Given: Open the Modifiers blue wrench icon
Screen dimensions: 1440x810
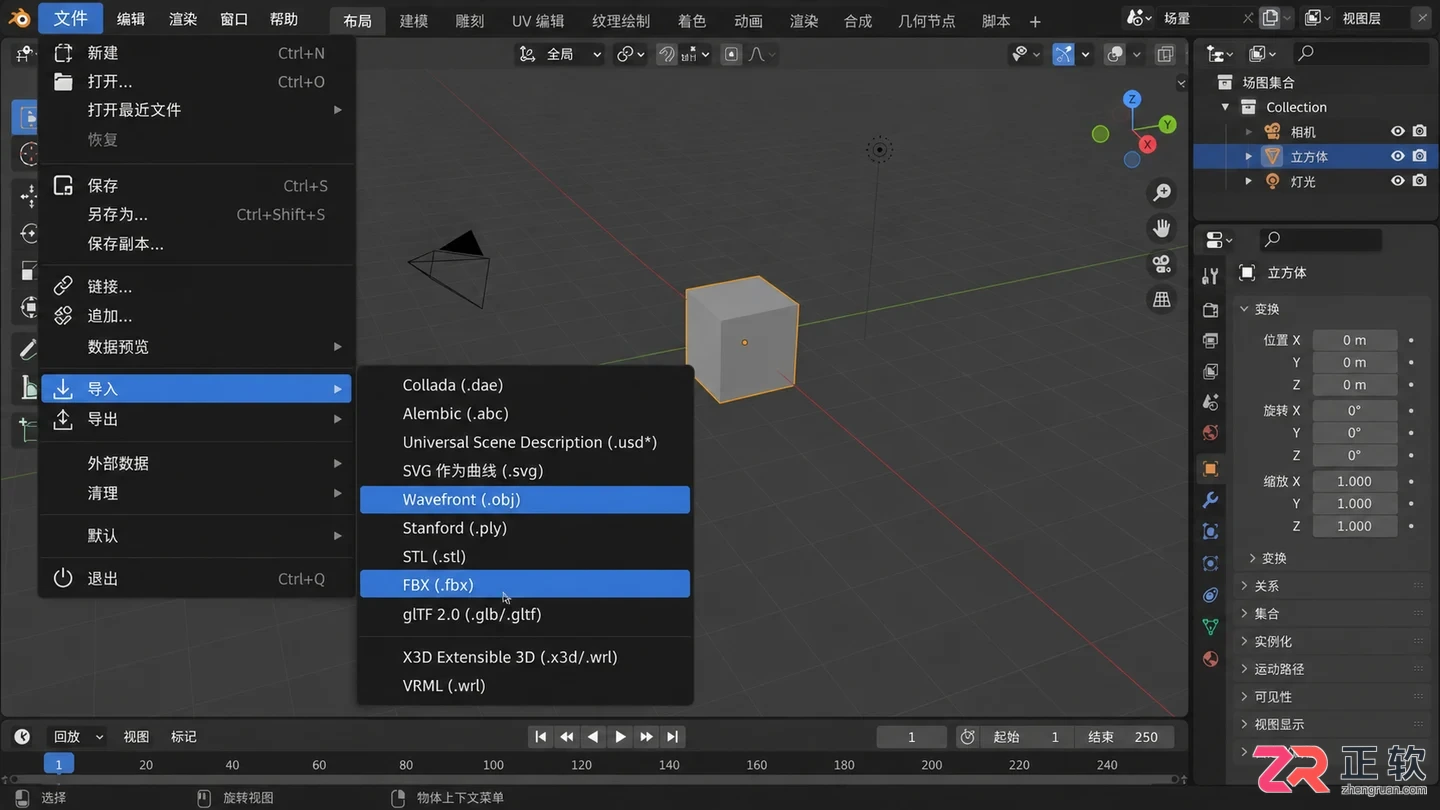Looking at the screenshot, I should [x=1210, y=500].
